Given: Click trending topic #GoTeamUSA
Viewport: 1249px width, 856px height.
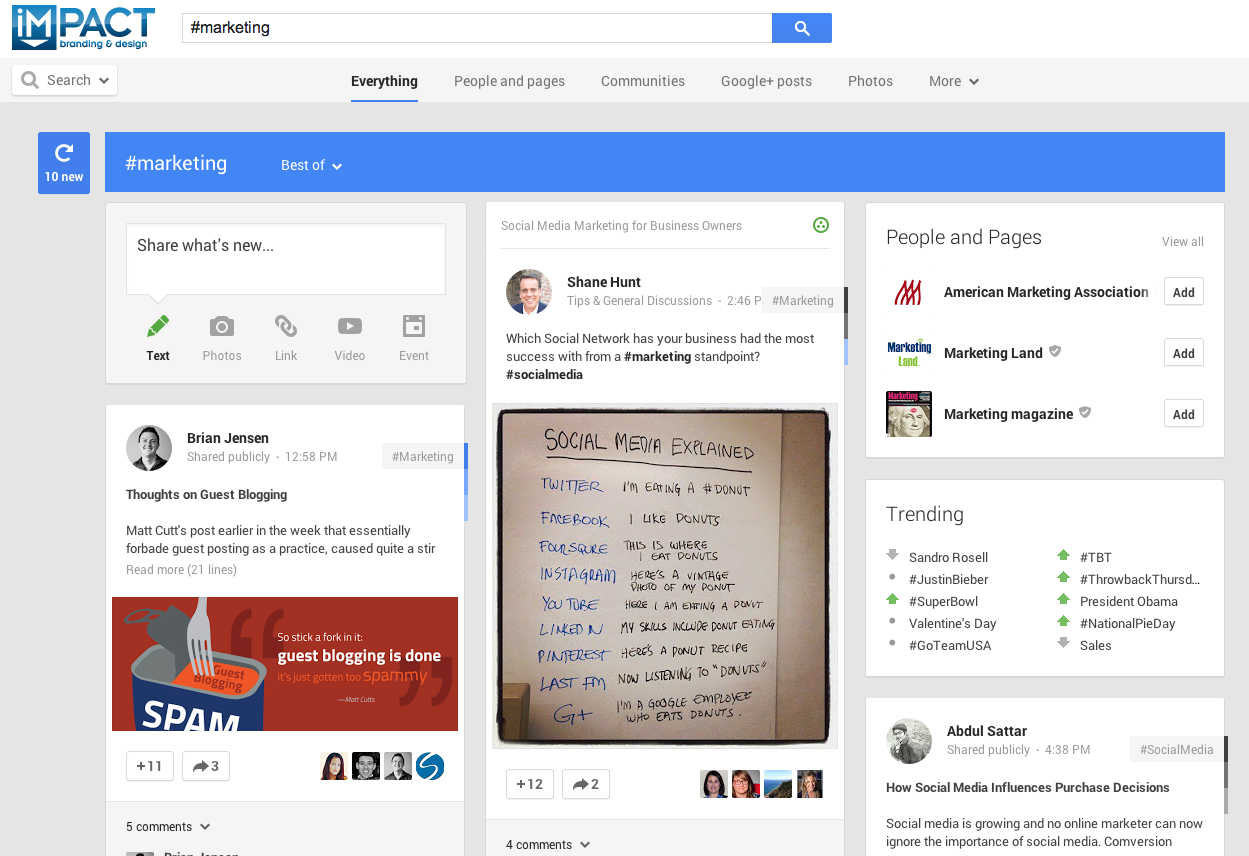Looking at the screenshot, I should [950, 645].
